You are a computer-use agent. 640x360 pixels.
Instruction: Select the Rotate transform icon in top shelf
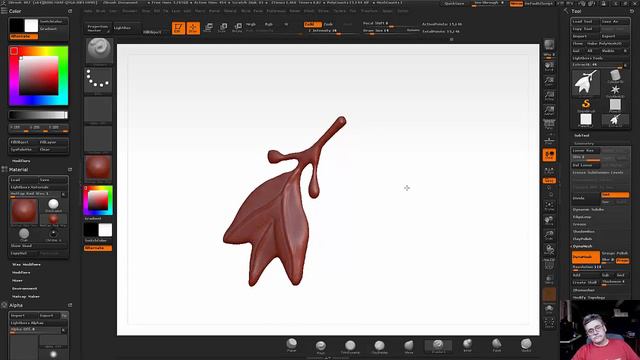[x=238, y=27]
